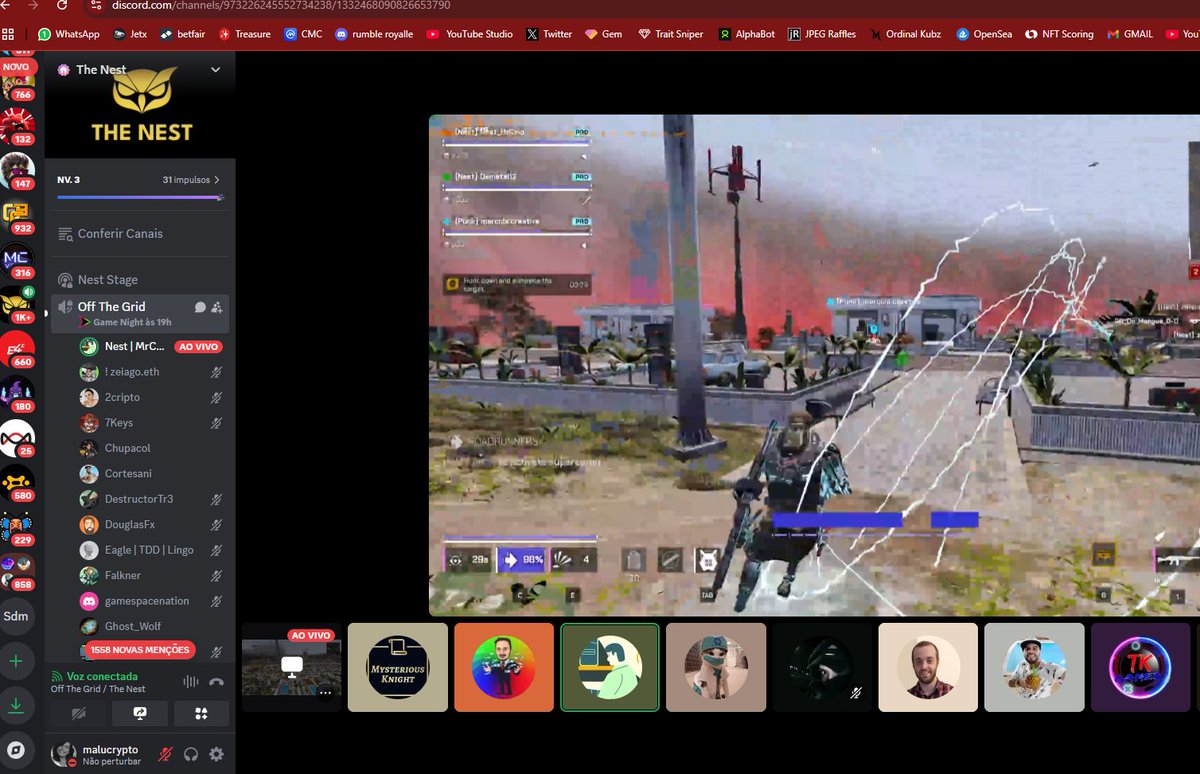Toggle the screen share button
Image resolution: width=1200 pixels, height=774 pixels.
pyautogui.click(x=140, y=713)
